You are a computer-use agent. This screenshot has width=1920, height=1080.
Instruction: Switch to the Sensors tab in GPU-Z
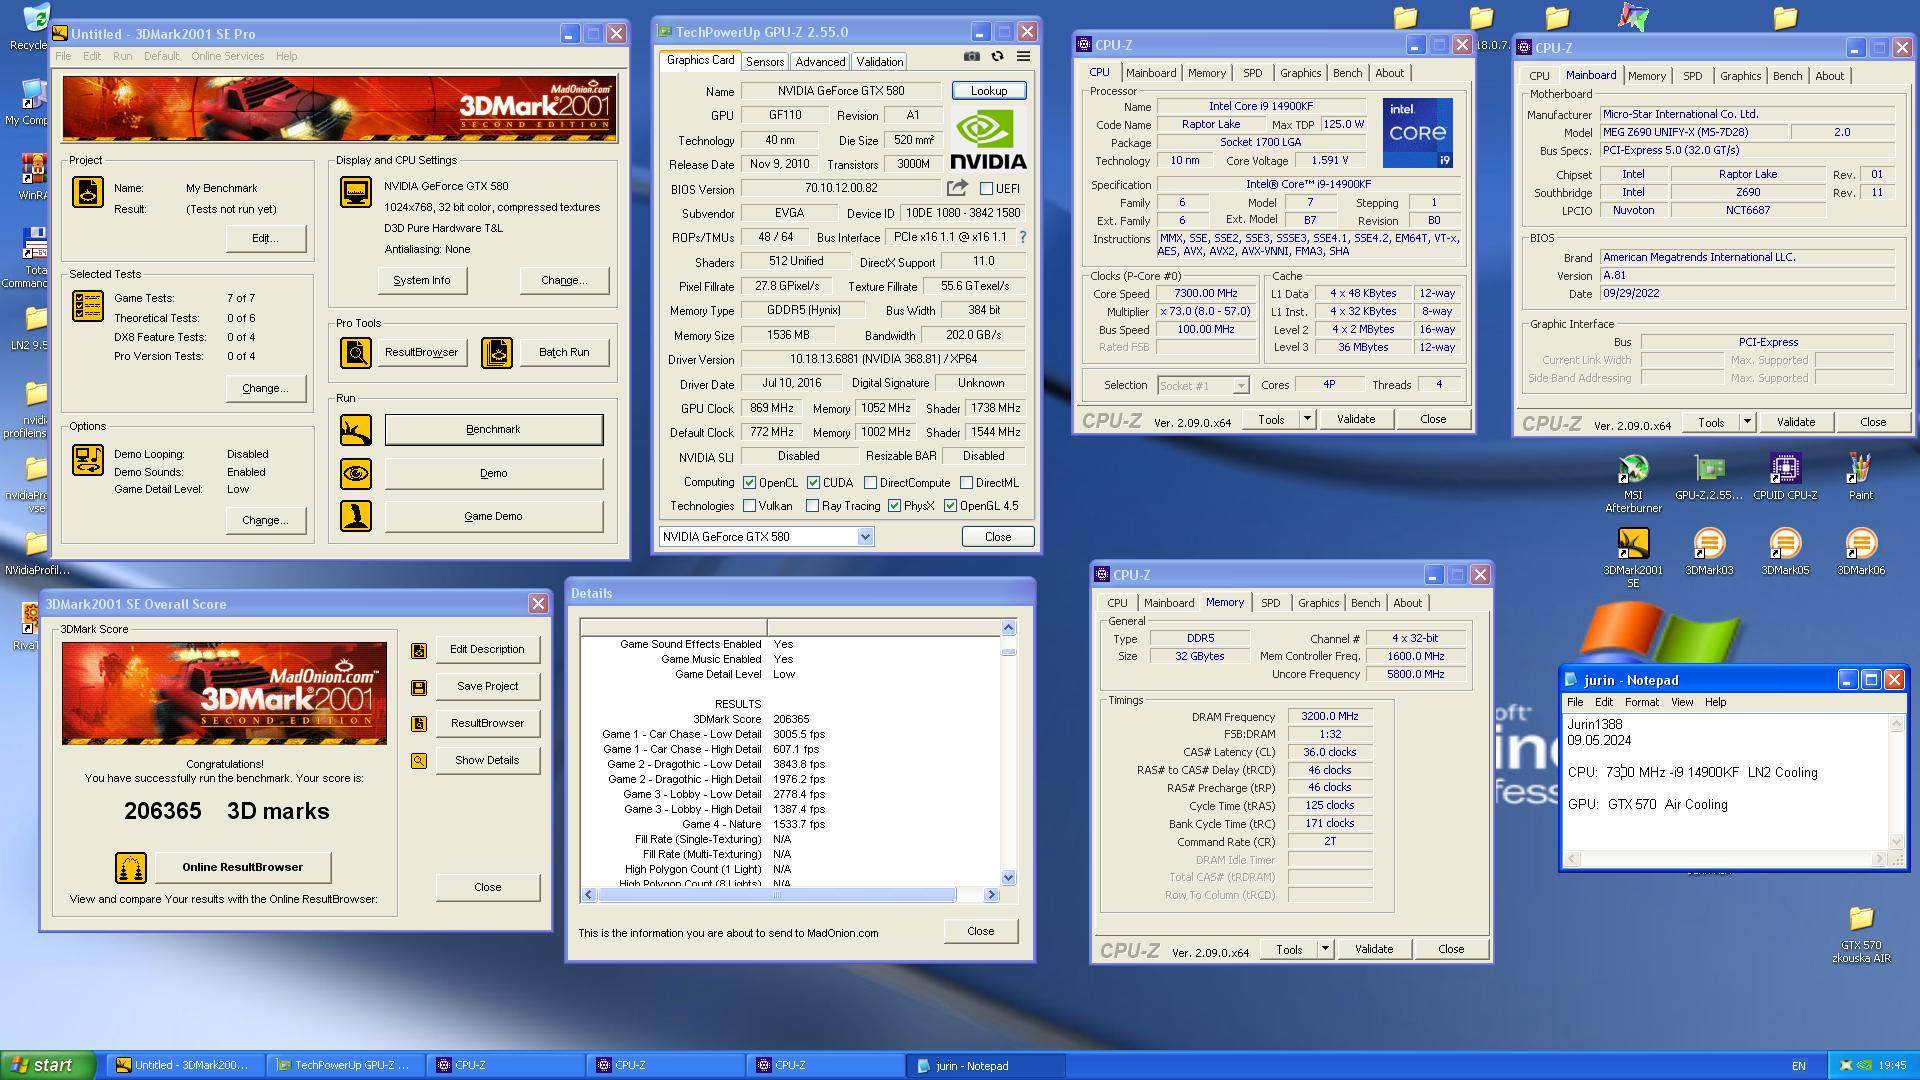pos(765,62)
